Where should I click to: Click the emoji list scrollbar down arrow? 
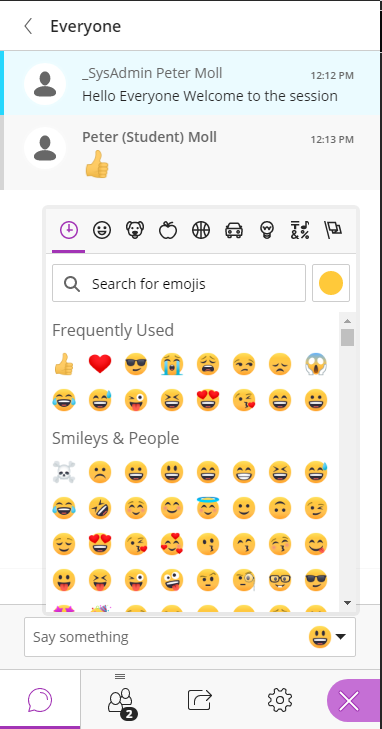[347, 603]
